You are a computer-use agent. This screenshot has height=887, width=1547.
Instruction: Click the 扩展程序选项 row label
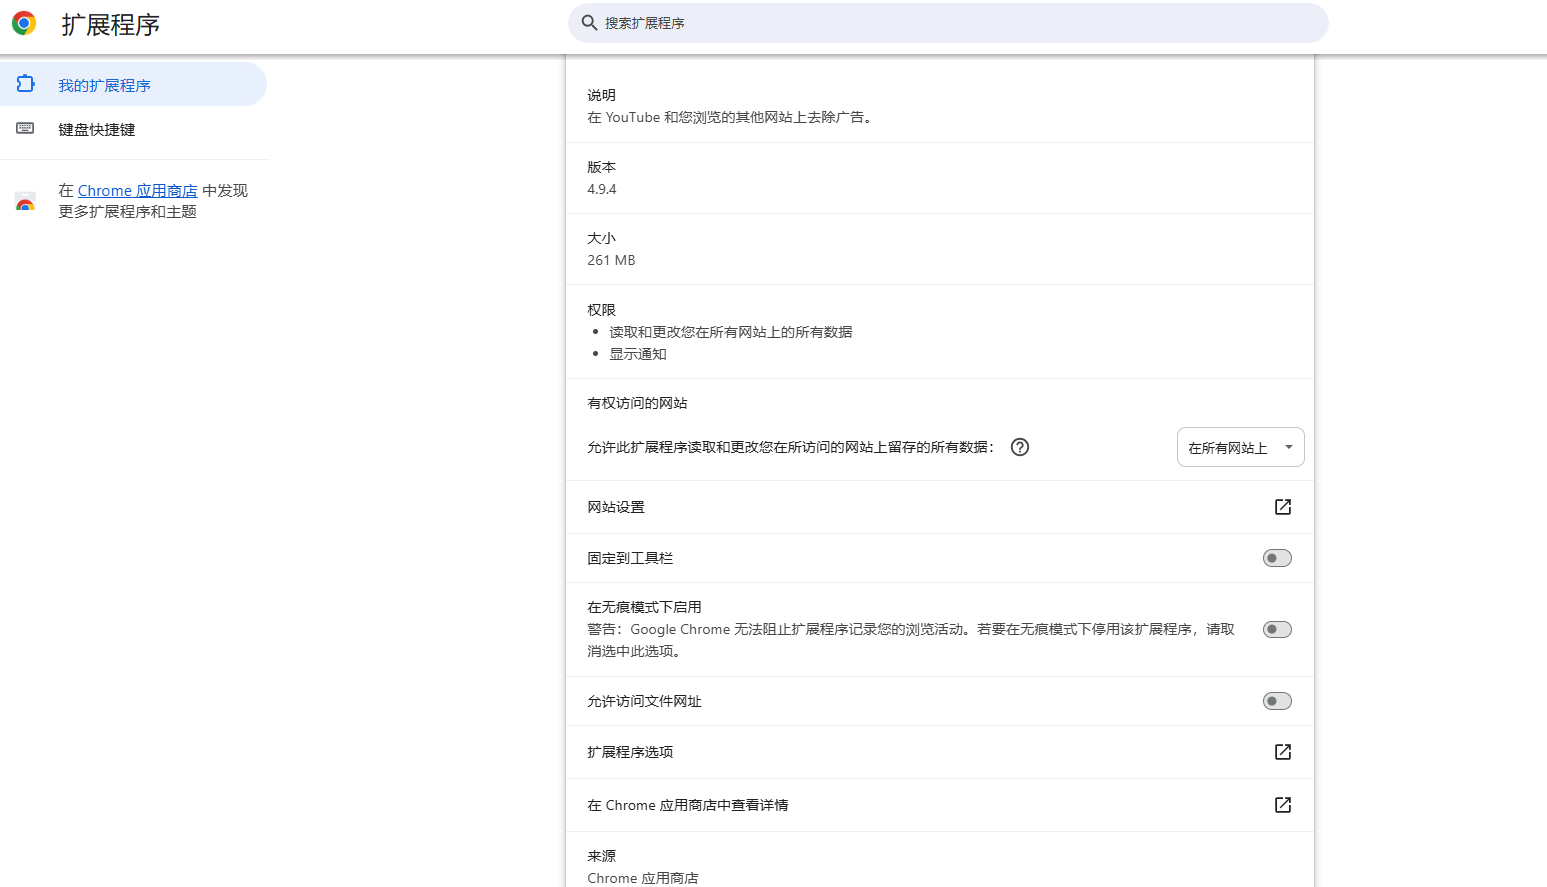[x=630, y=752]
